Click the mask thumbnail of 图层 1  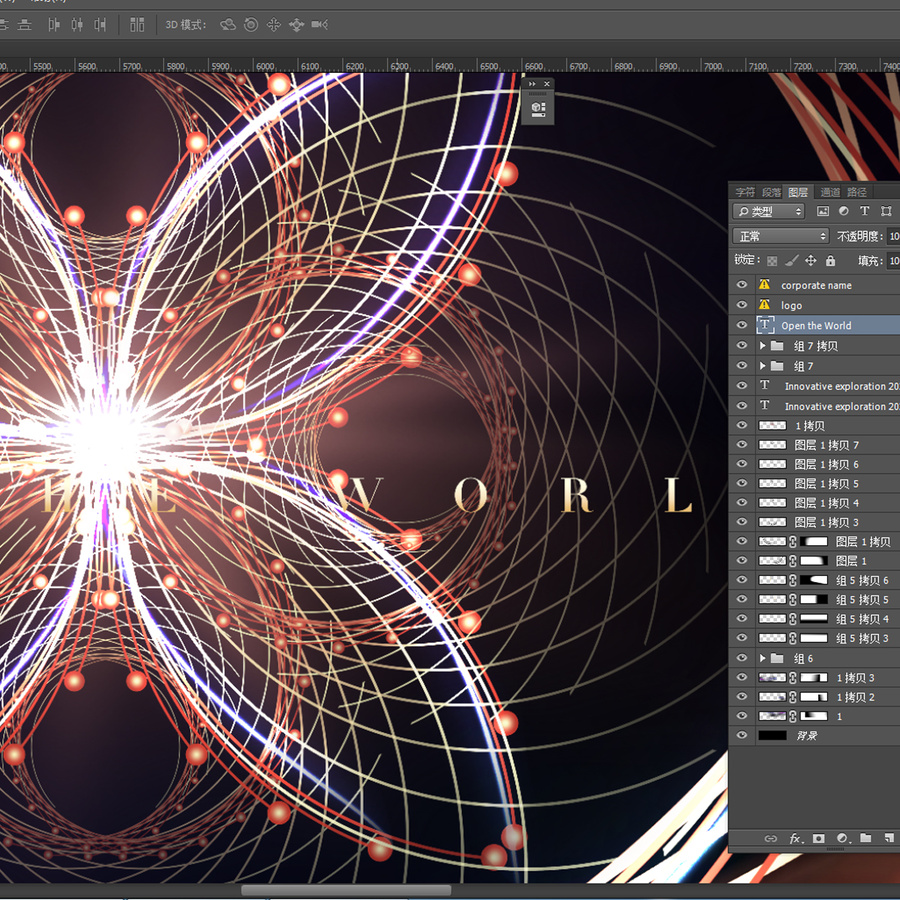814,561
